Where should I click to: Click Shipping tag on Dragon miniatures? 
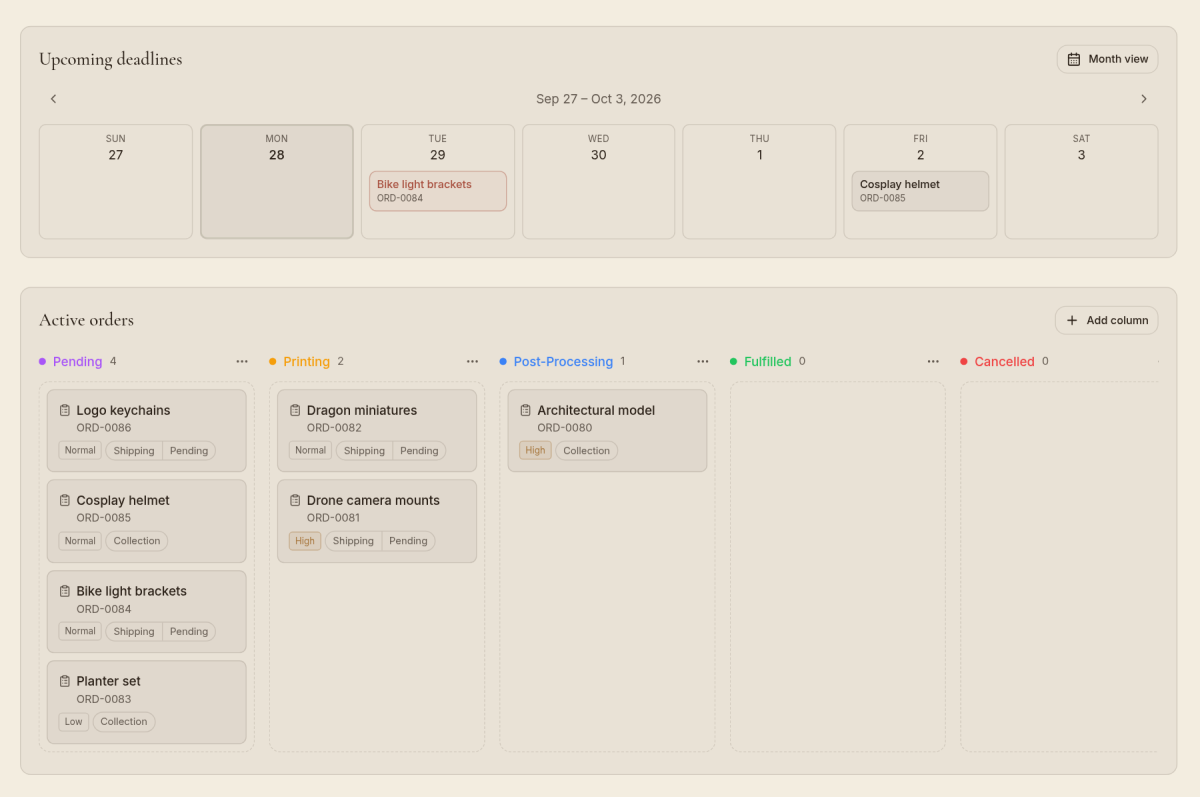click(x=364, y=451)
